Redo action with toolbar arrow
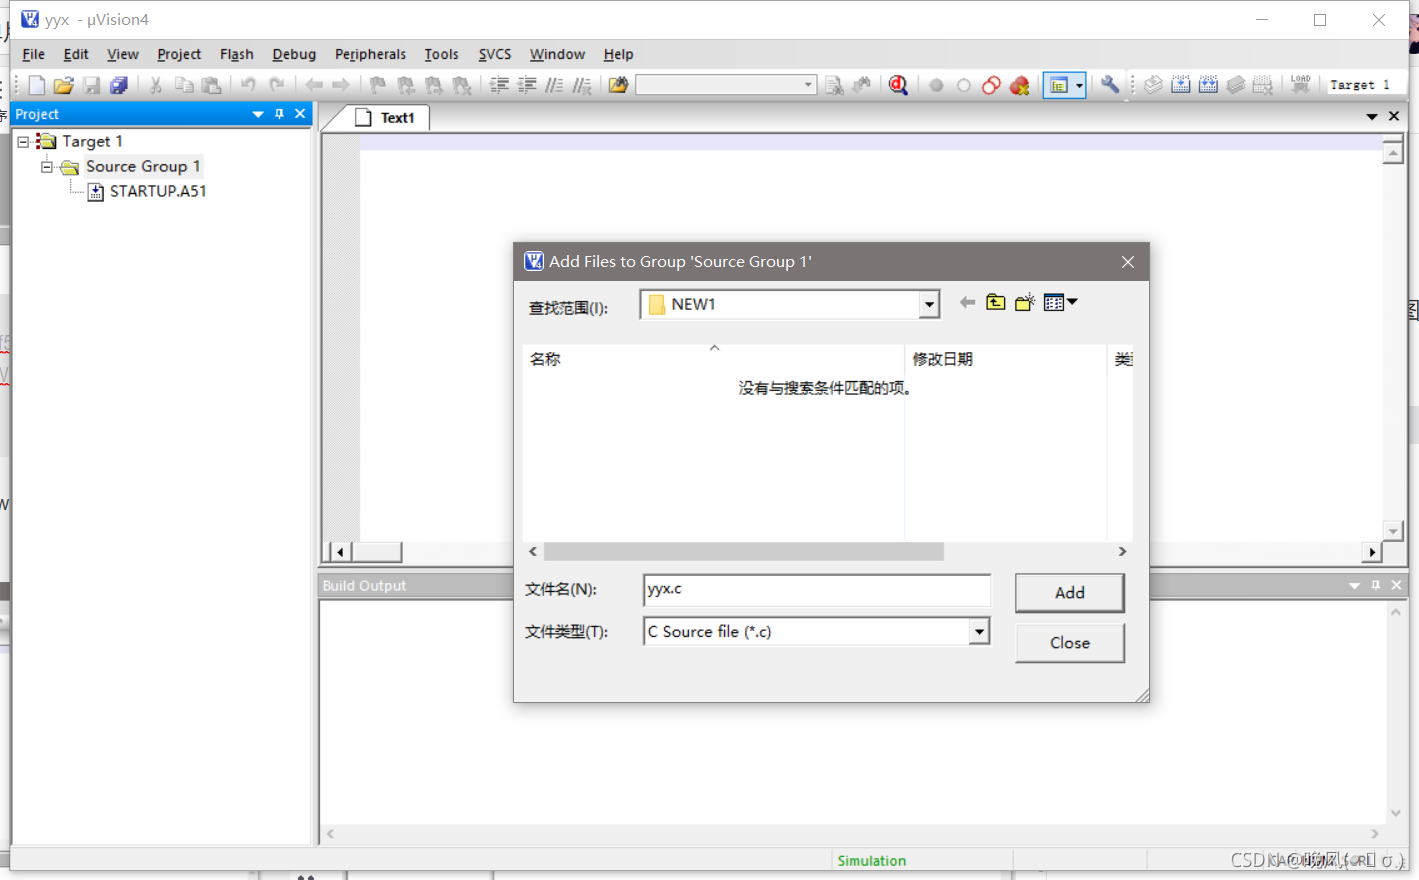Screen dimensions: 1419x880 277,86
